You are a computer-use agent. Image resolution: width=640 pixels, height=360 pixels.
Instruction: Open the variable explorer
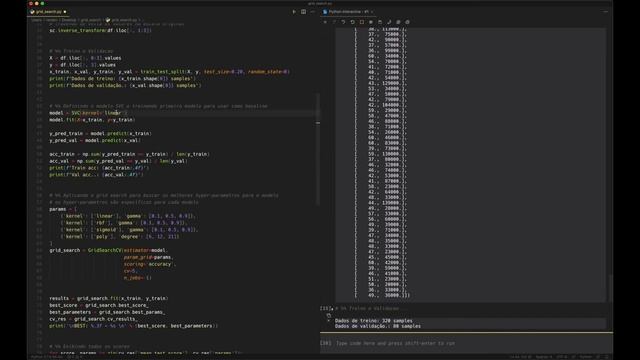[371, 22]
